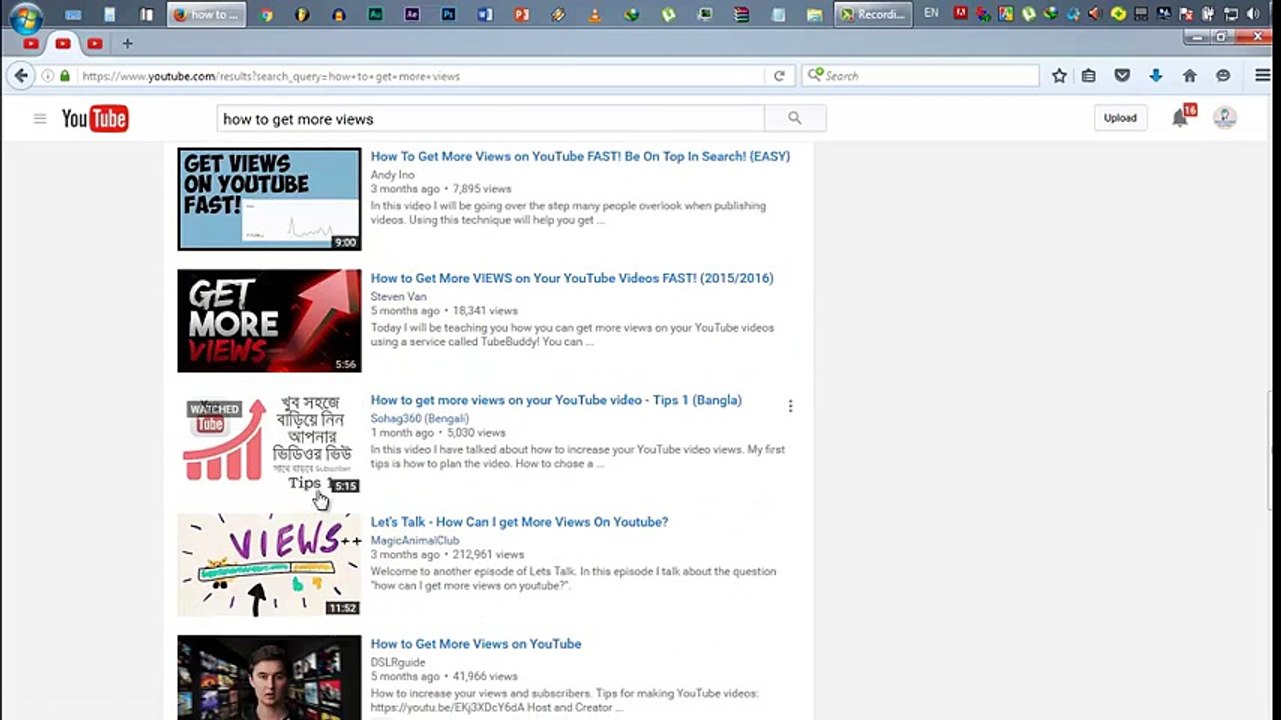The width and height of the screenshot is (1281, 720).
Task: Click the DSLRguide presenter thumbnail
Action: click(269, 678)
